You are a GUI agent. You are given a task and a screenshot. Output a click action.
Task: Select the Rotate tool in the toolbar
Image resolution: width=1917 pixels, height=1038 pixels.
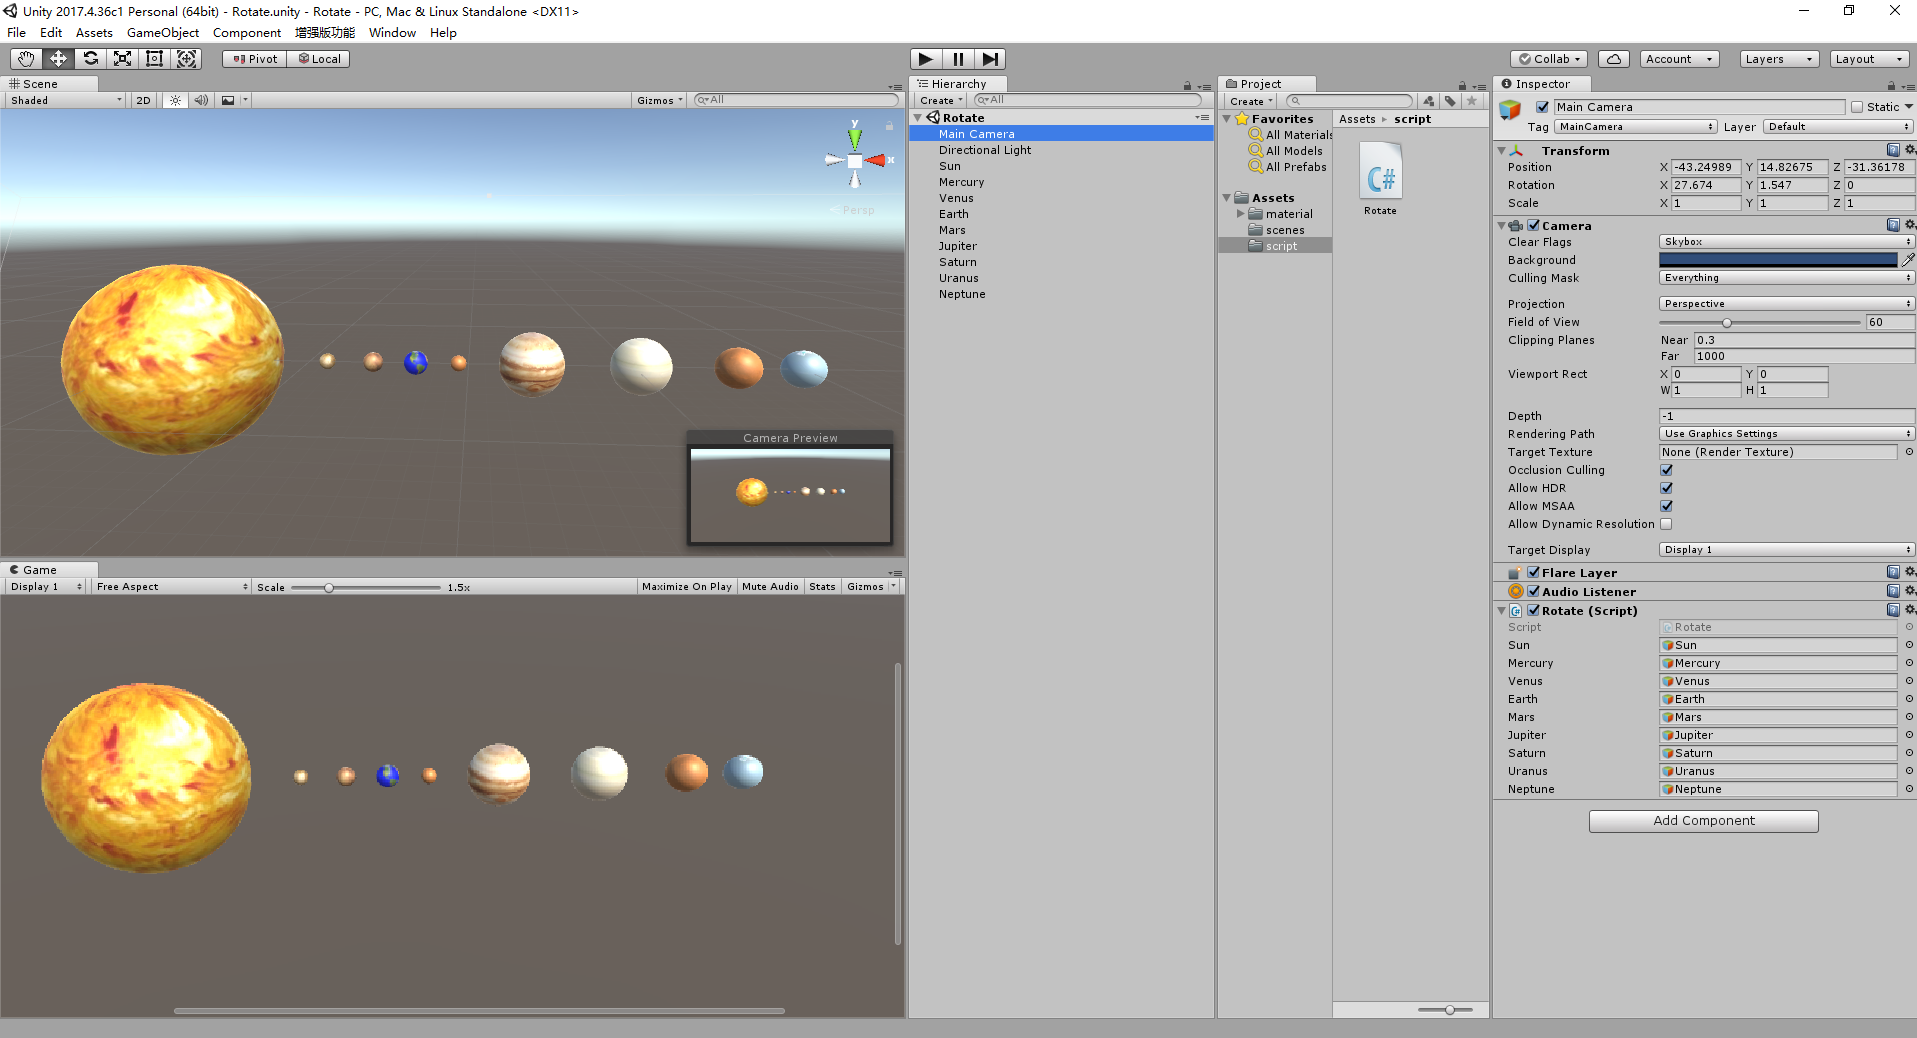tap(90, 59)
